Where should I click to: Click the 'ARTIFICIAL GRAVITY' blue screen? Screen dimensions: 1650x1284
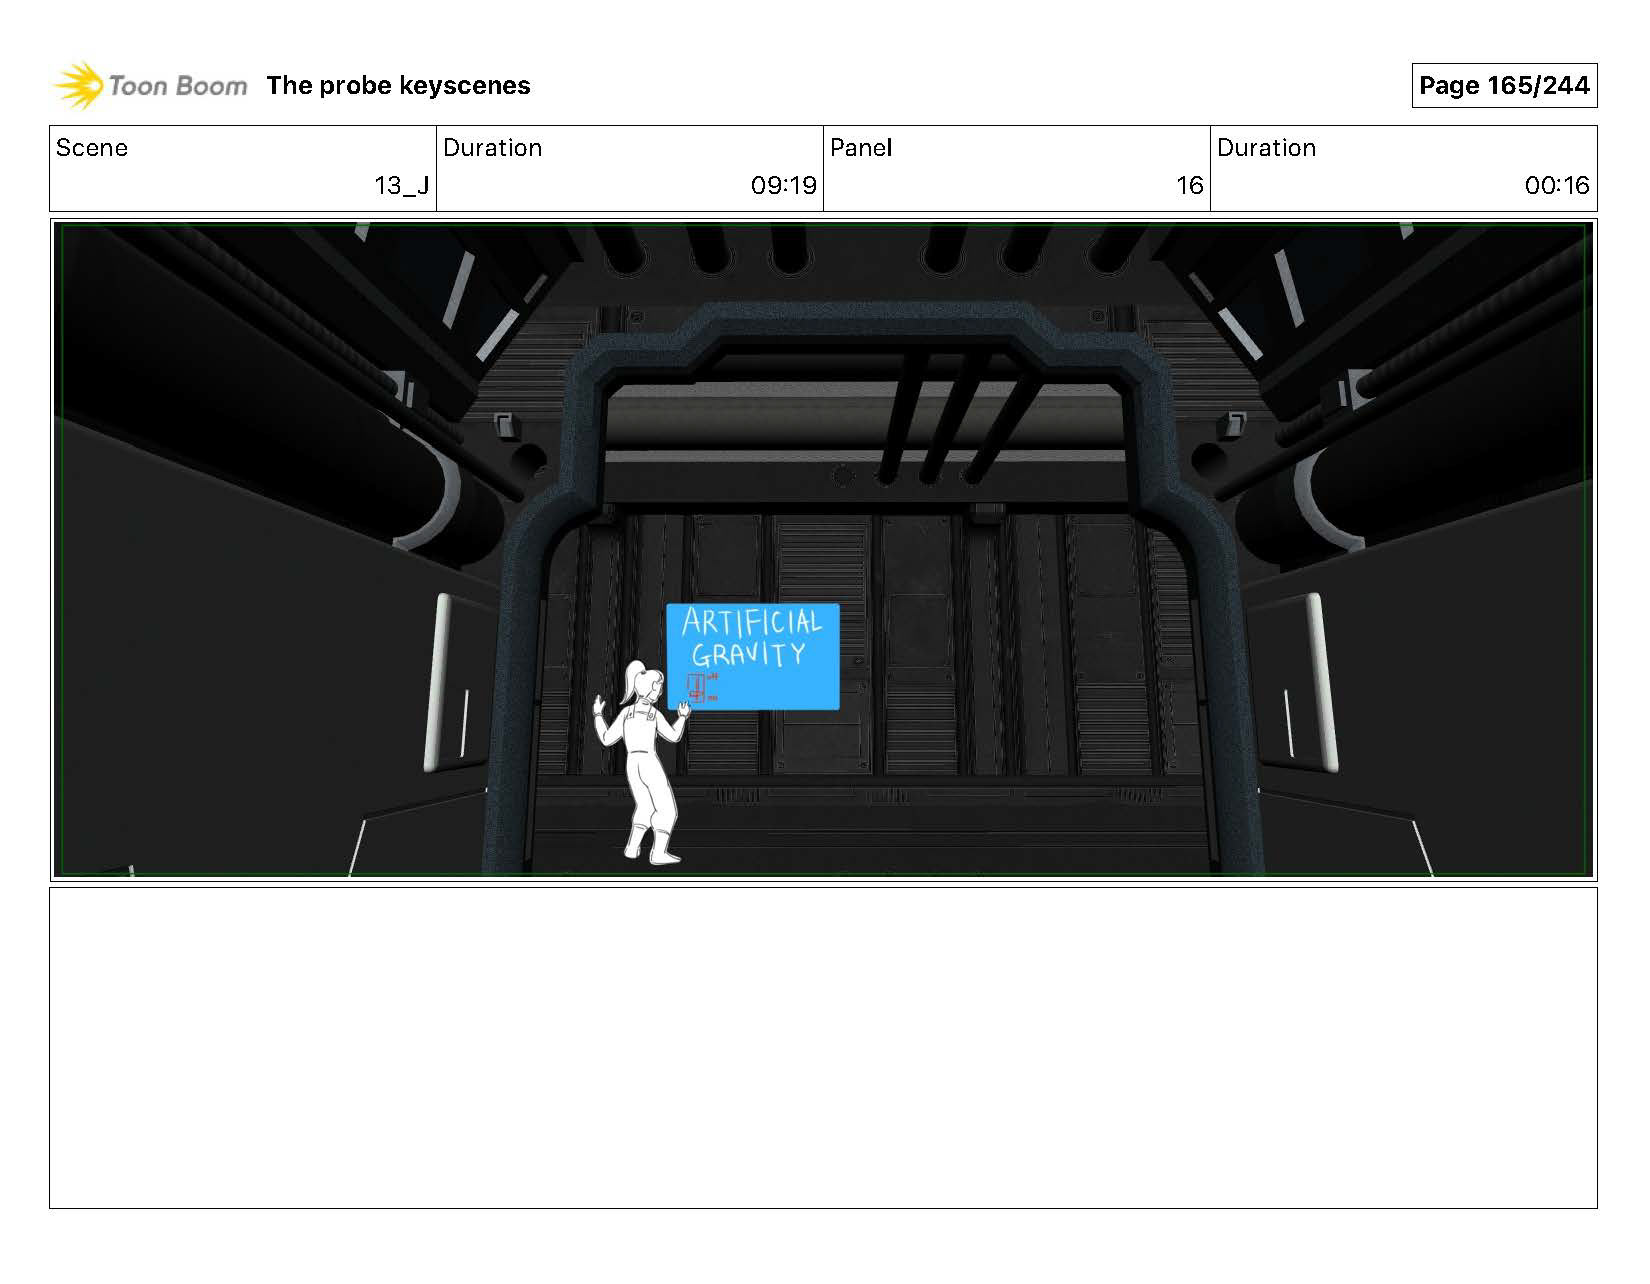(x=753, y=656)
